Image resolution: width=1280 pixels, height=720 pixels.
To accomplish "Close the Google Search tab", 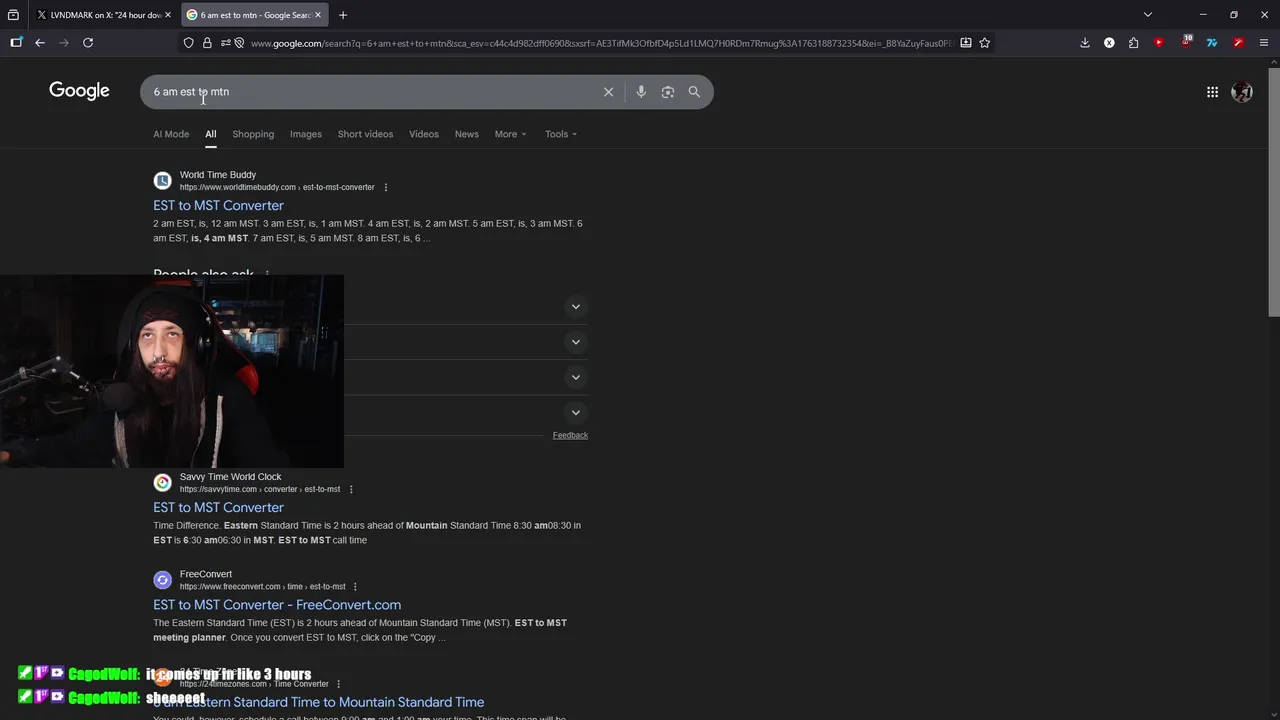I will (x=318, y=15).
